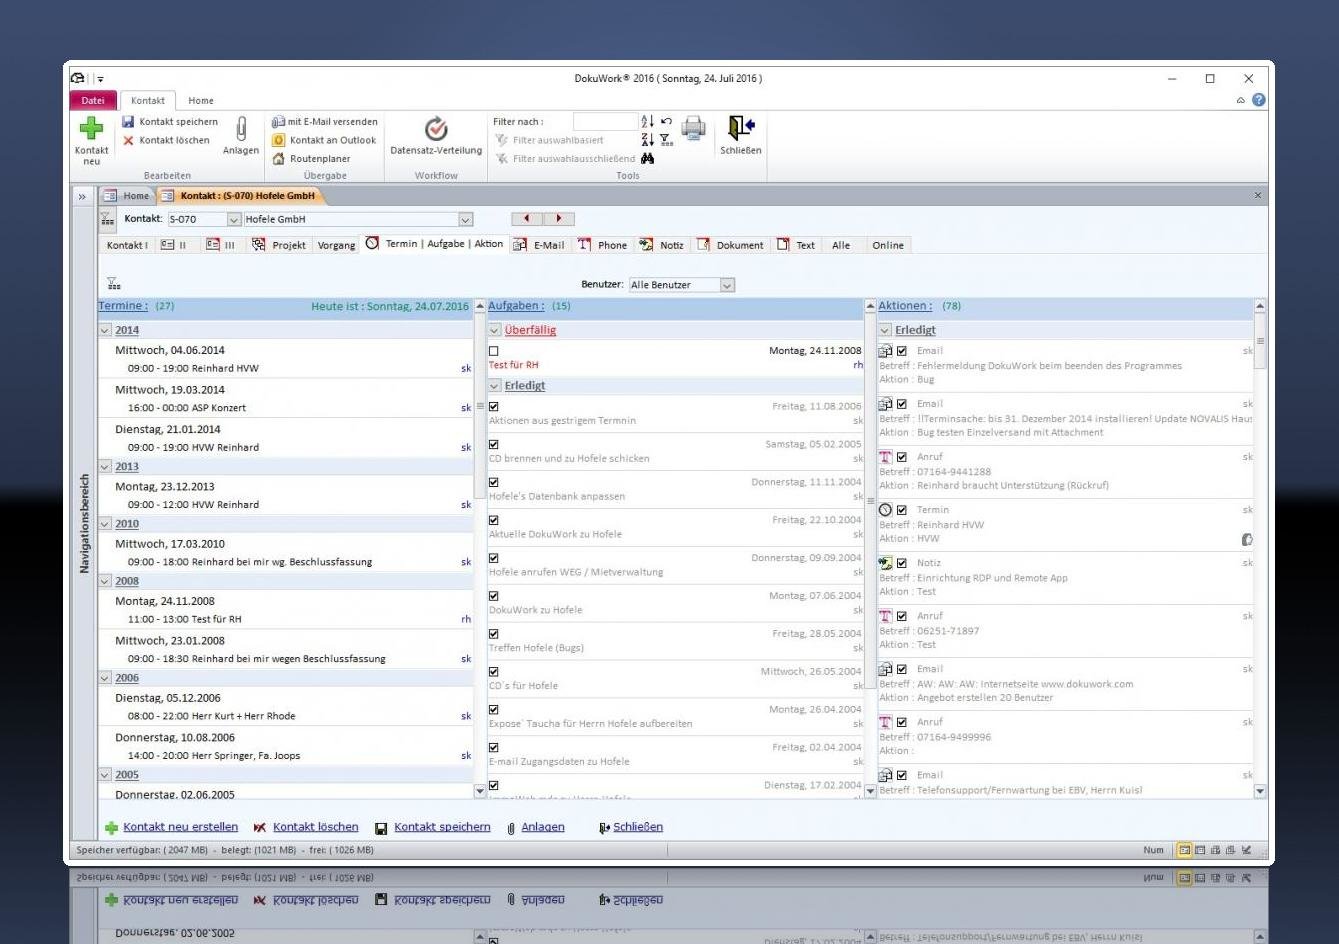The width and height of the screenshot is (1339, 944).
Task: Click Kontakt an Outlook icon
Action: [279, 140]
